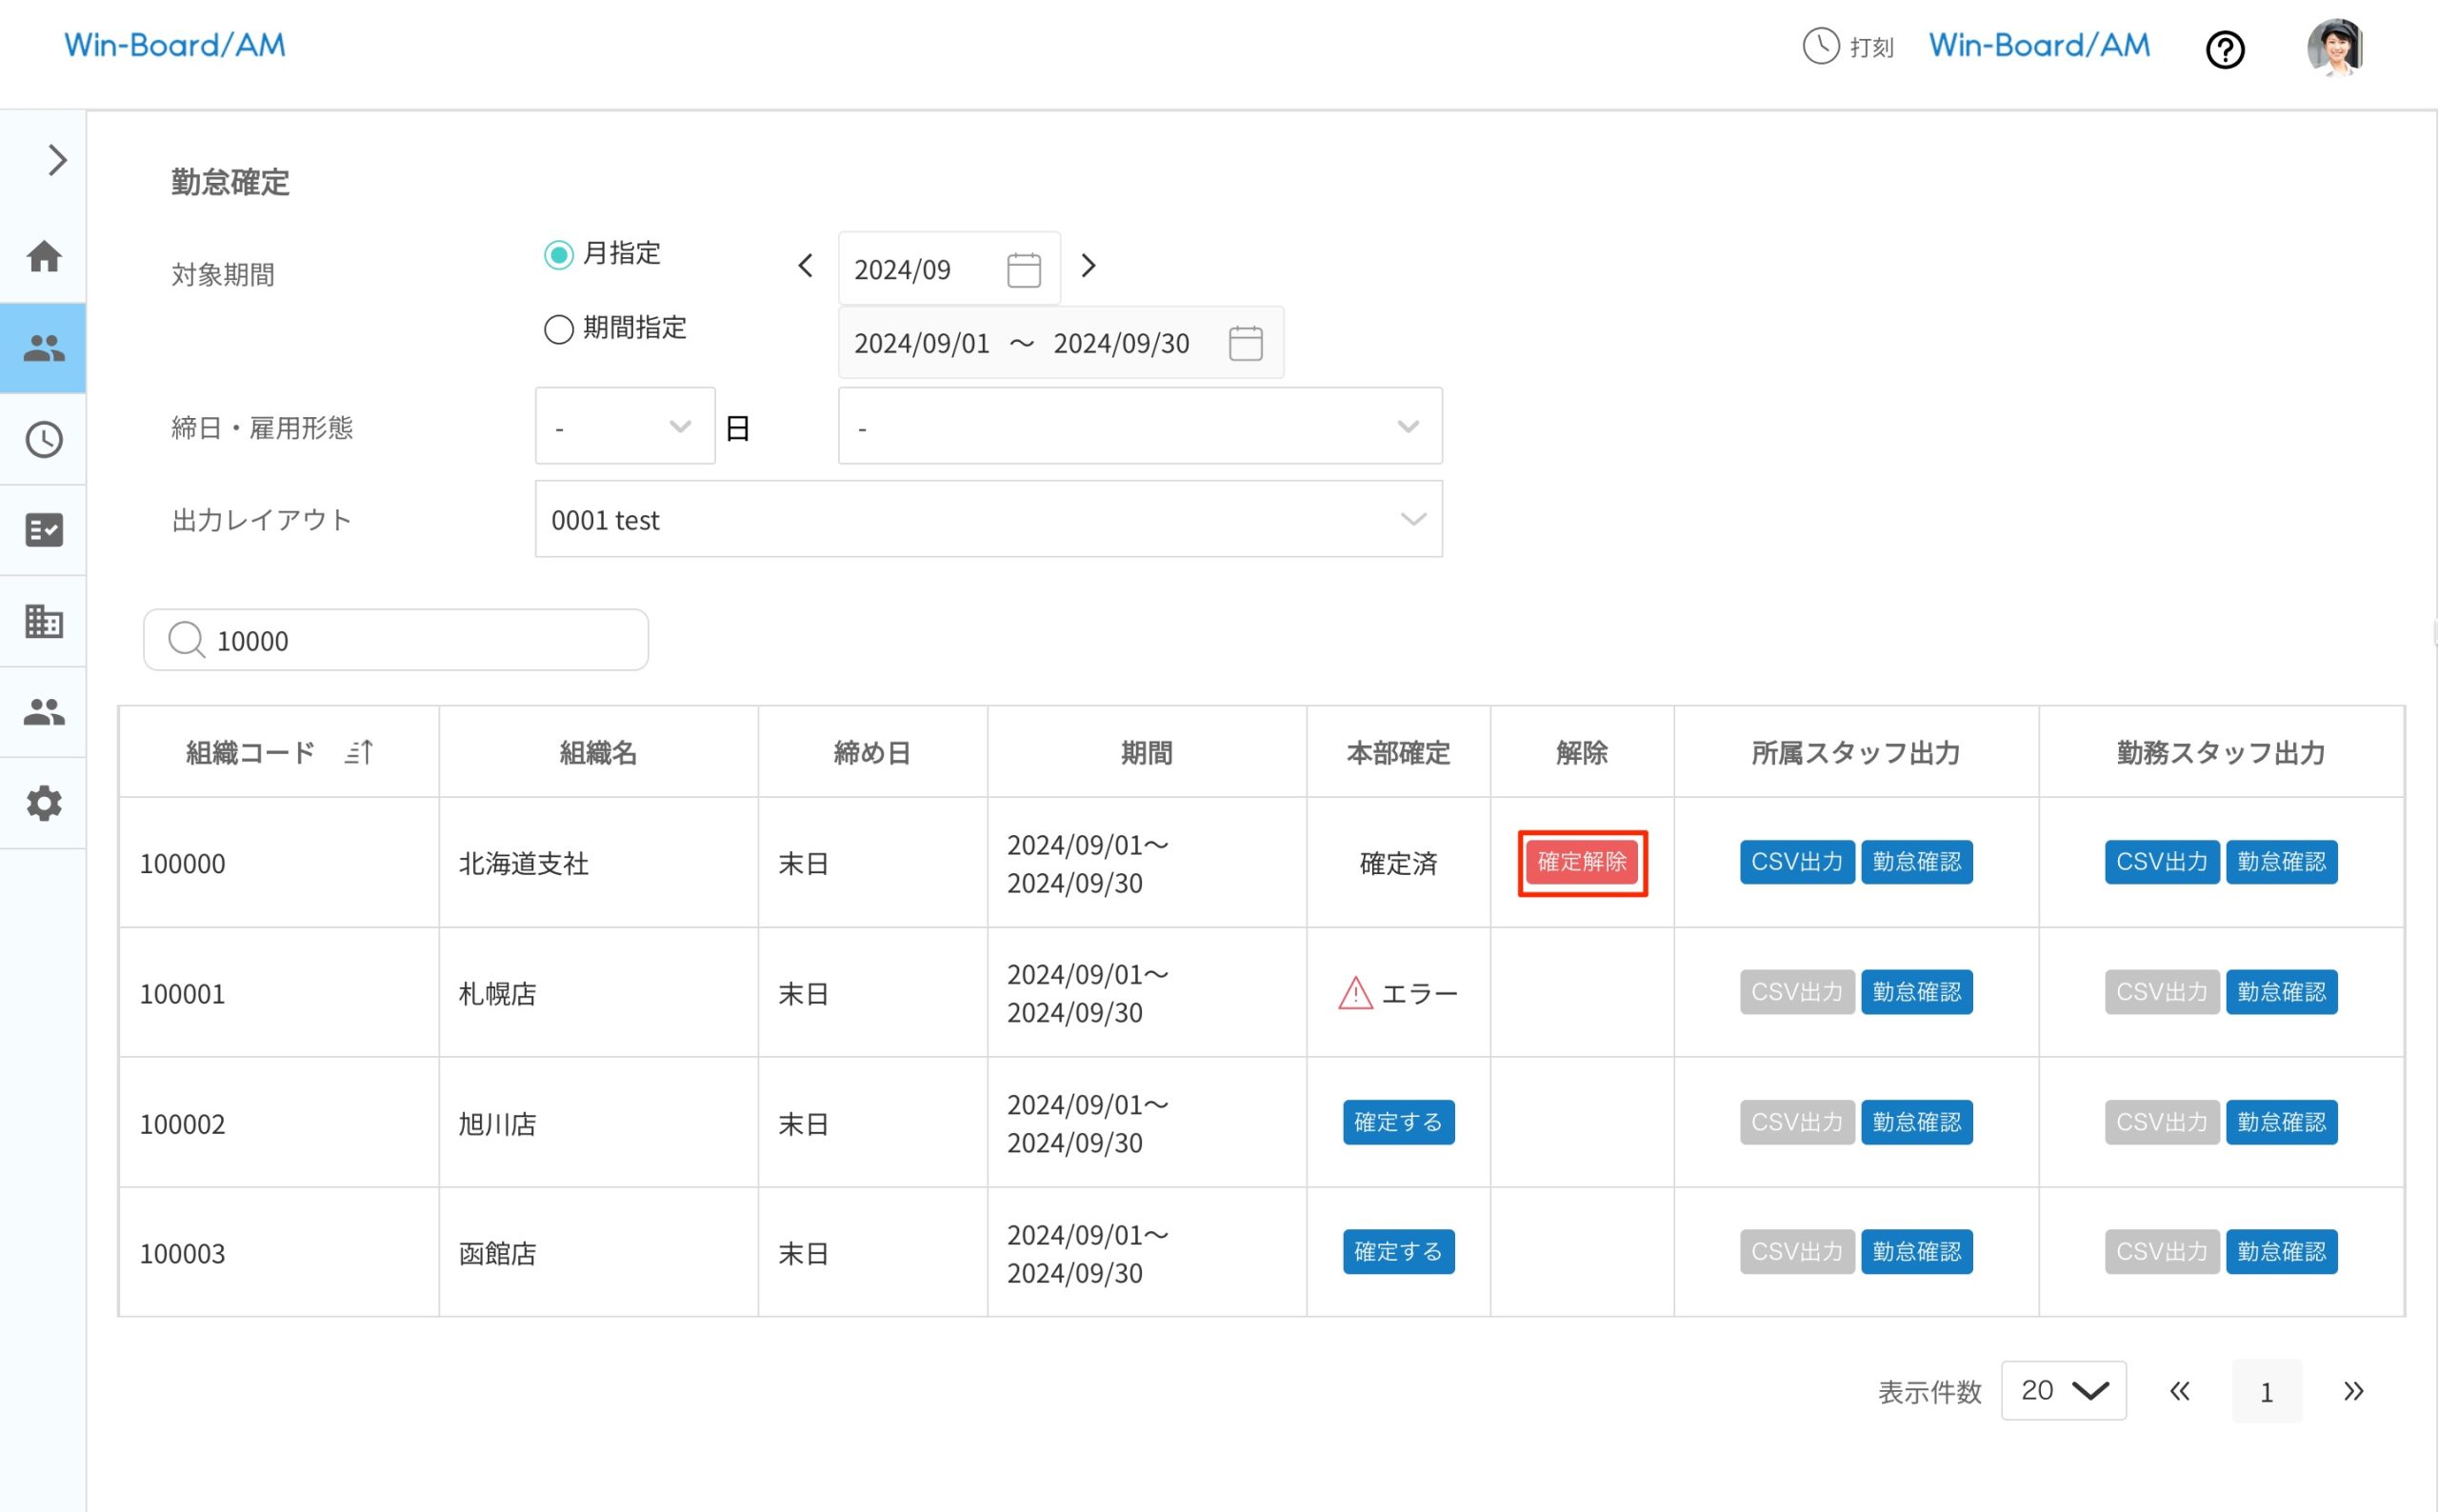This screenshot has height=1512, width=2438.
Task: Sort table by 組織コード column
Action: [359, 752]
